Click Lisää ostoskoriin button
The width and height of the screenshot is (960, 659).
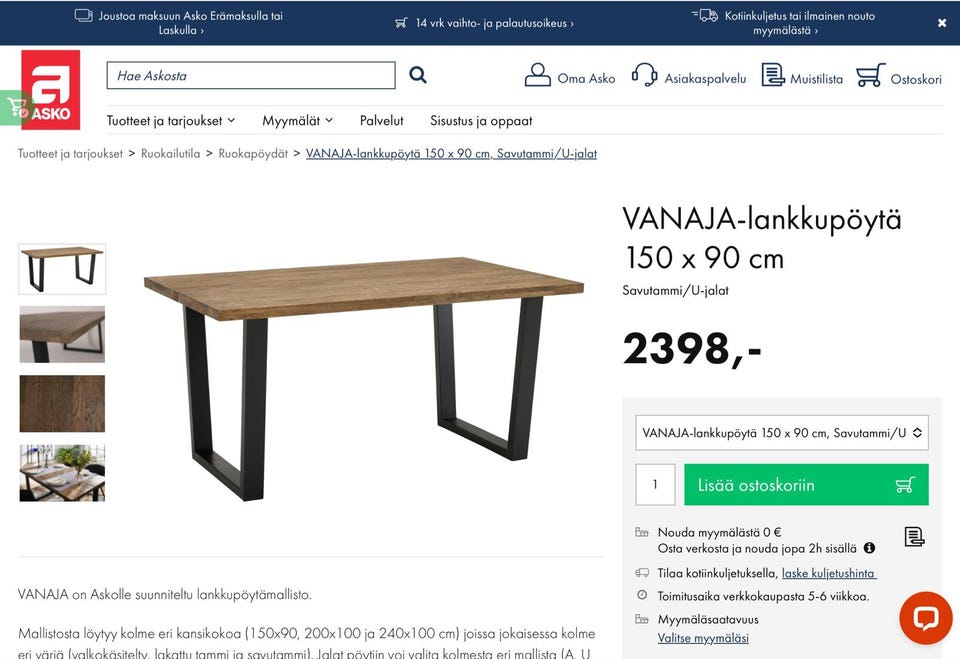tap(806, 485)
